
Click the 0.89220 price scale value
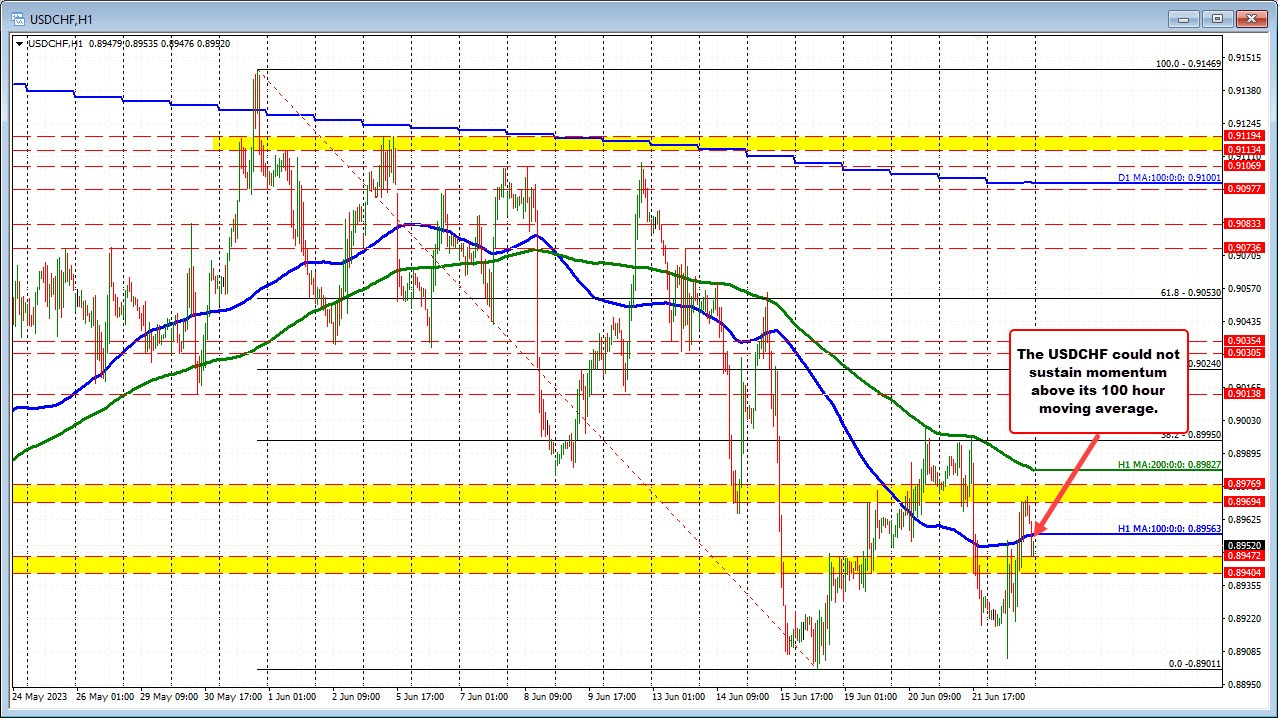[x=1245, y=619]
